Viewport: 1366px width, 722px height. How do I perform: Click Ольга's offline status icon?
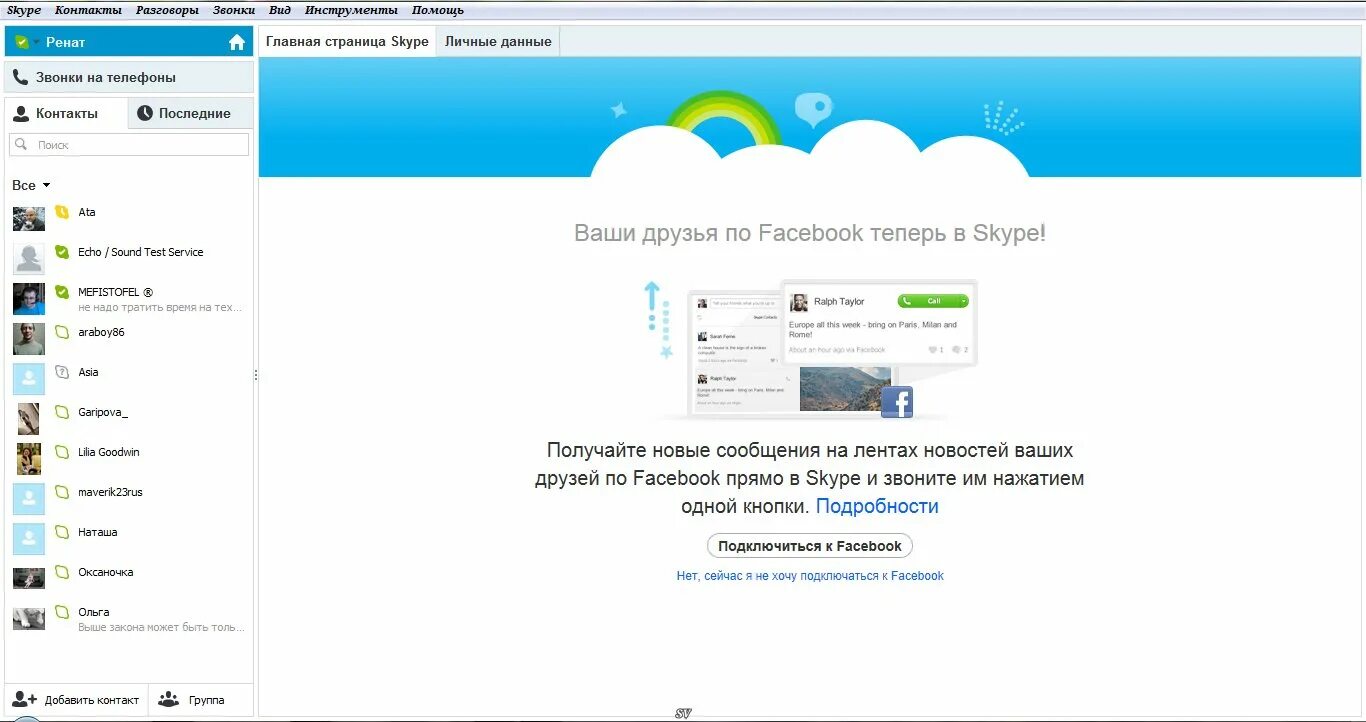(62, 612)
